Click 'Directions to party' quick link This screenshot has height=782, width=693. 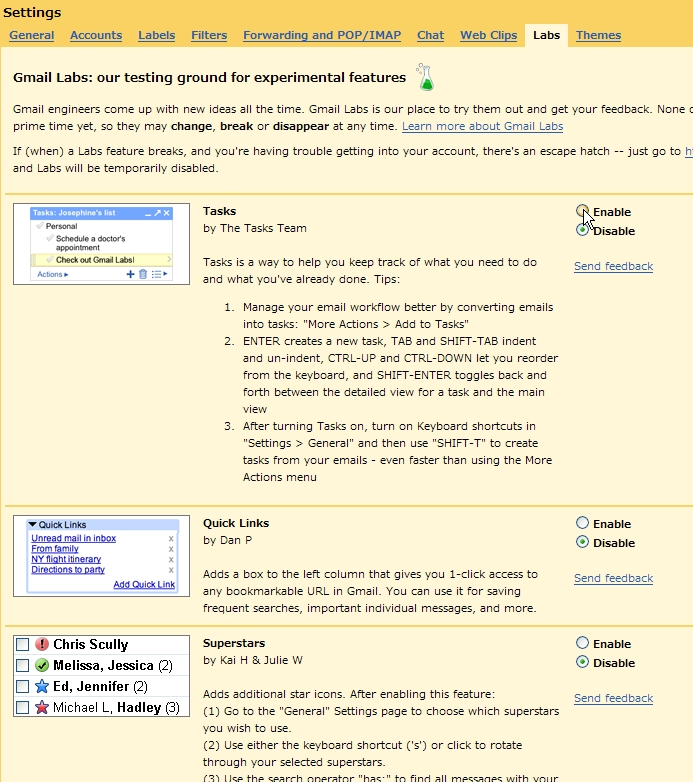68,570
